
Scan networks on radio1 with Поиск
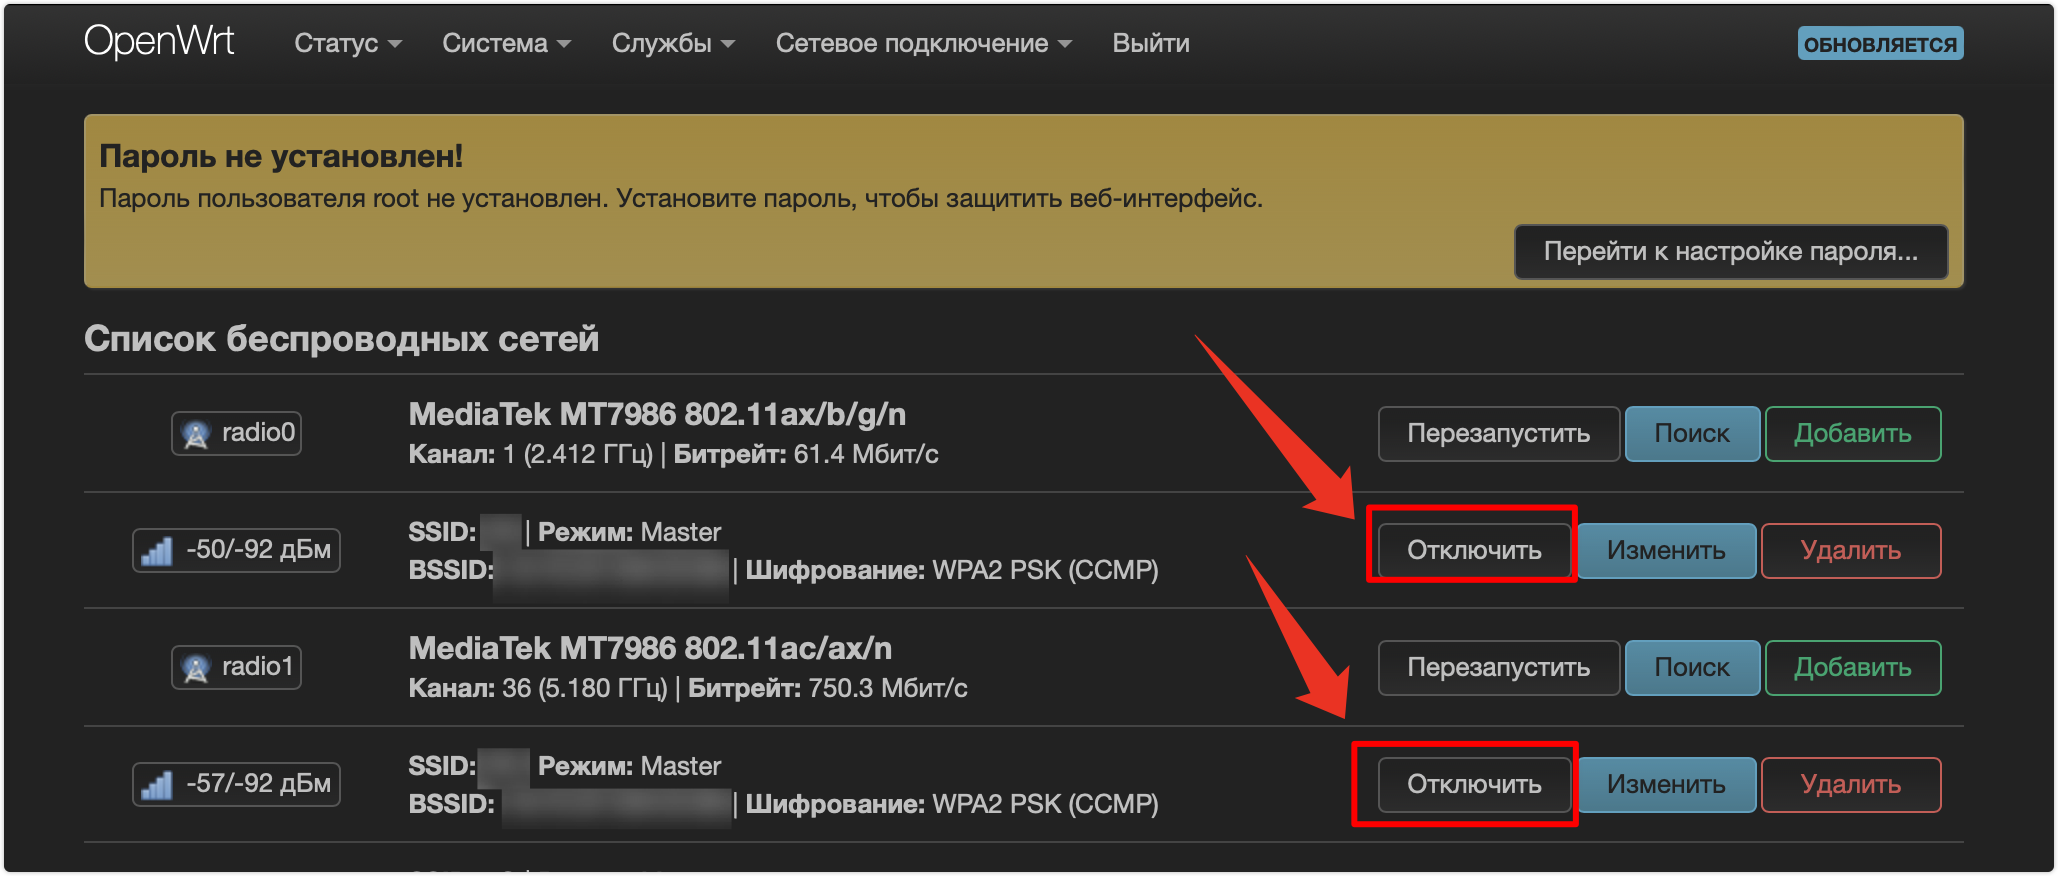pyautogui.click(x=1692, y=668)
